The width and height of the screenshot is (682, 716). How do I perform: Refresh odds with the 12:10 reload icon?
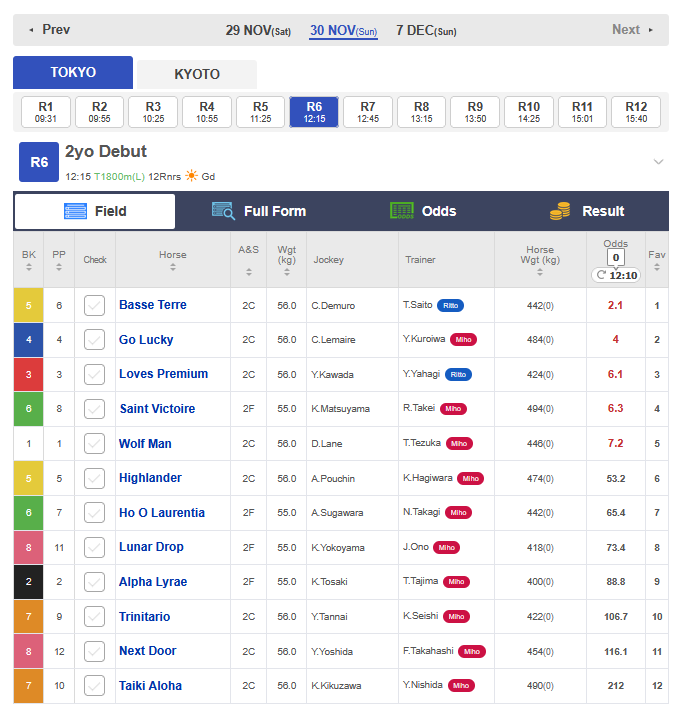click(601, 275)
